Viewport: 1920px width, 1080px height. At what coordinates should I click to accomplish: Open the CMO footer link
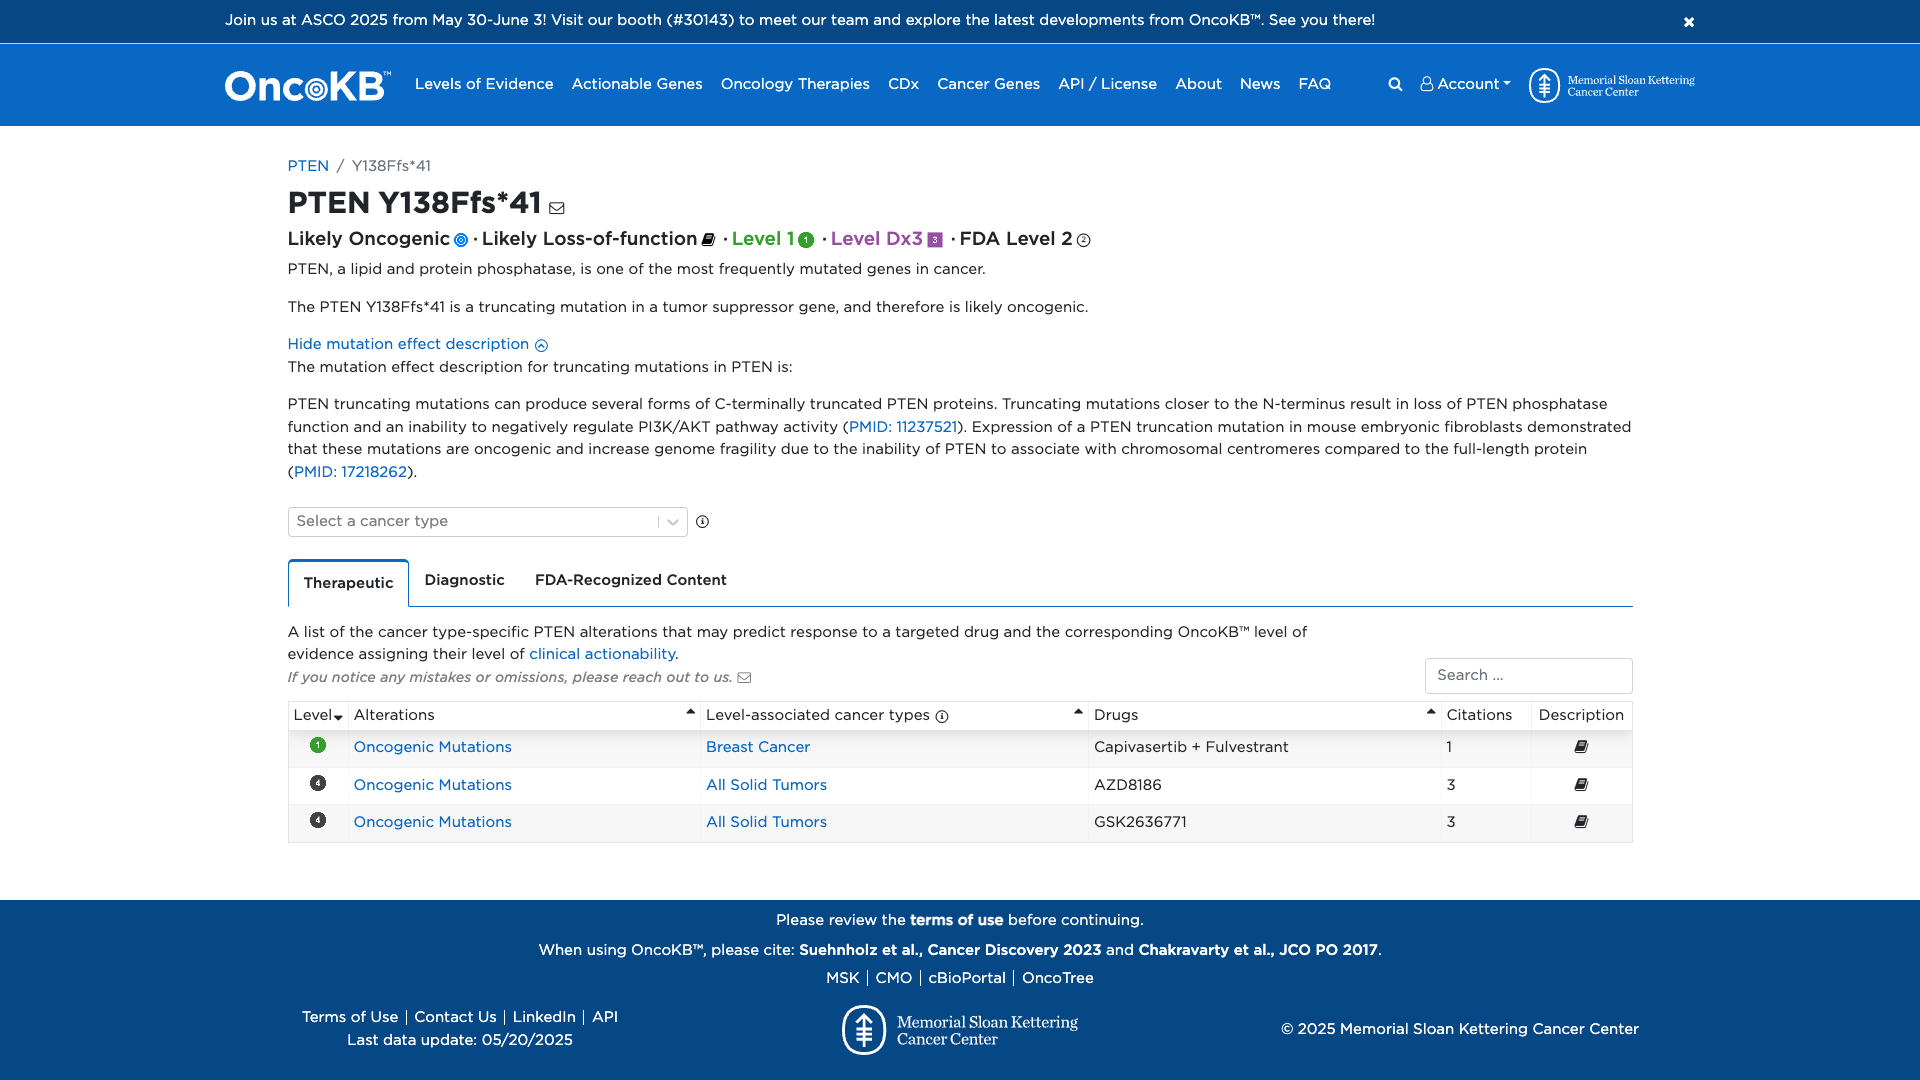(x=894, y=979)
